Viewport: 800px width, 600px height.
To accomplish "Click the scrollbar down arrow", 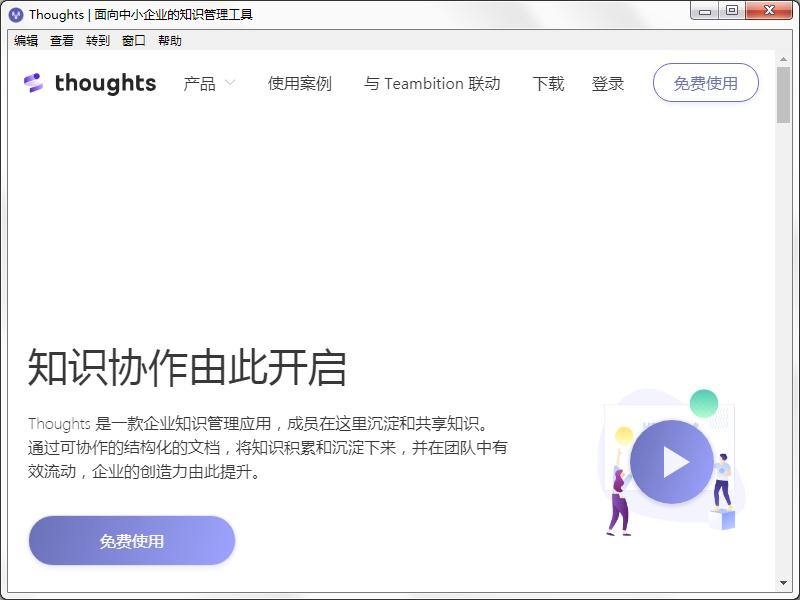I will [x=783, y=583].
